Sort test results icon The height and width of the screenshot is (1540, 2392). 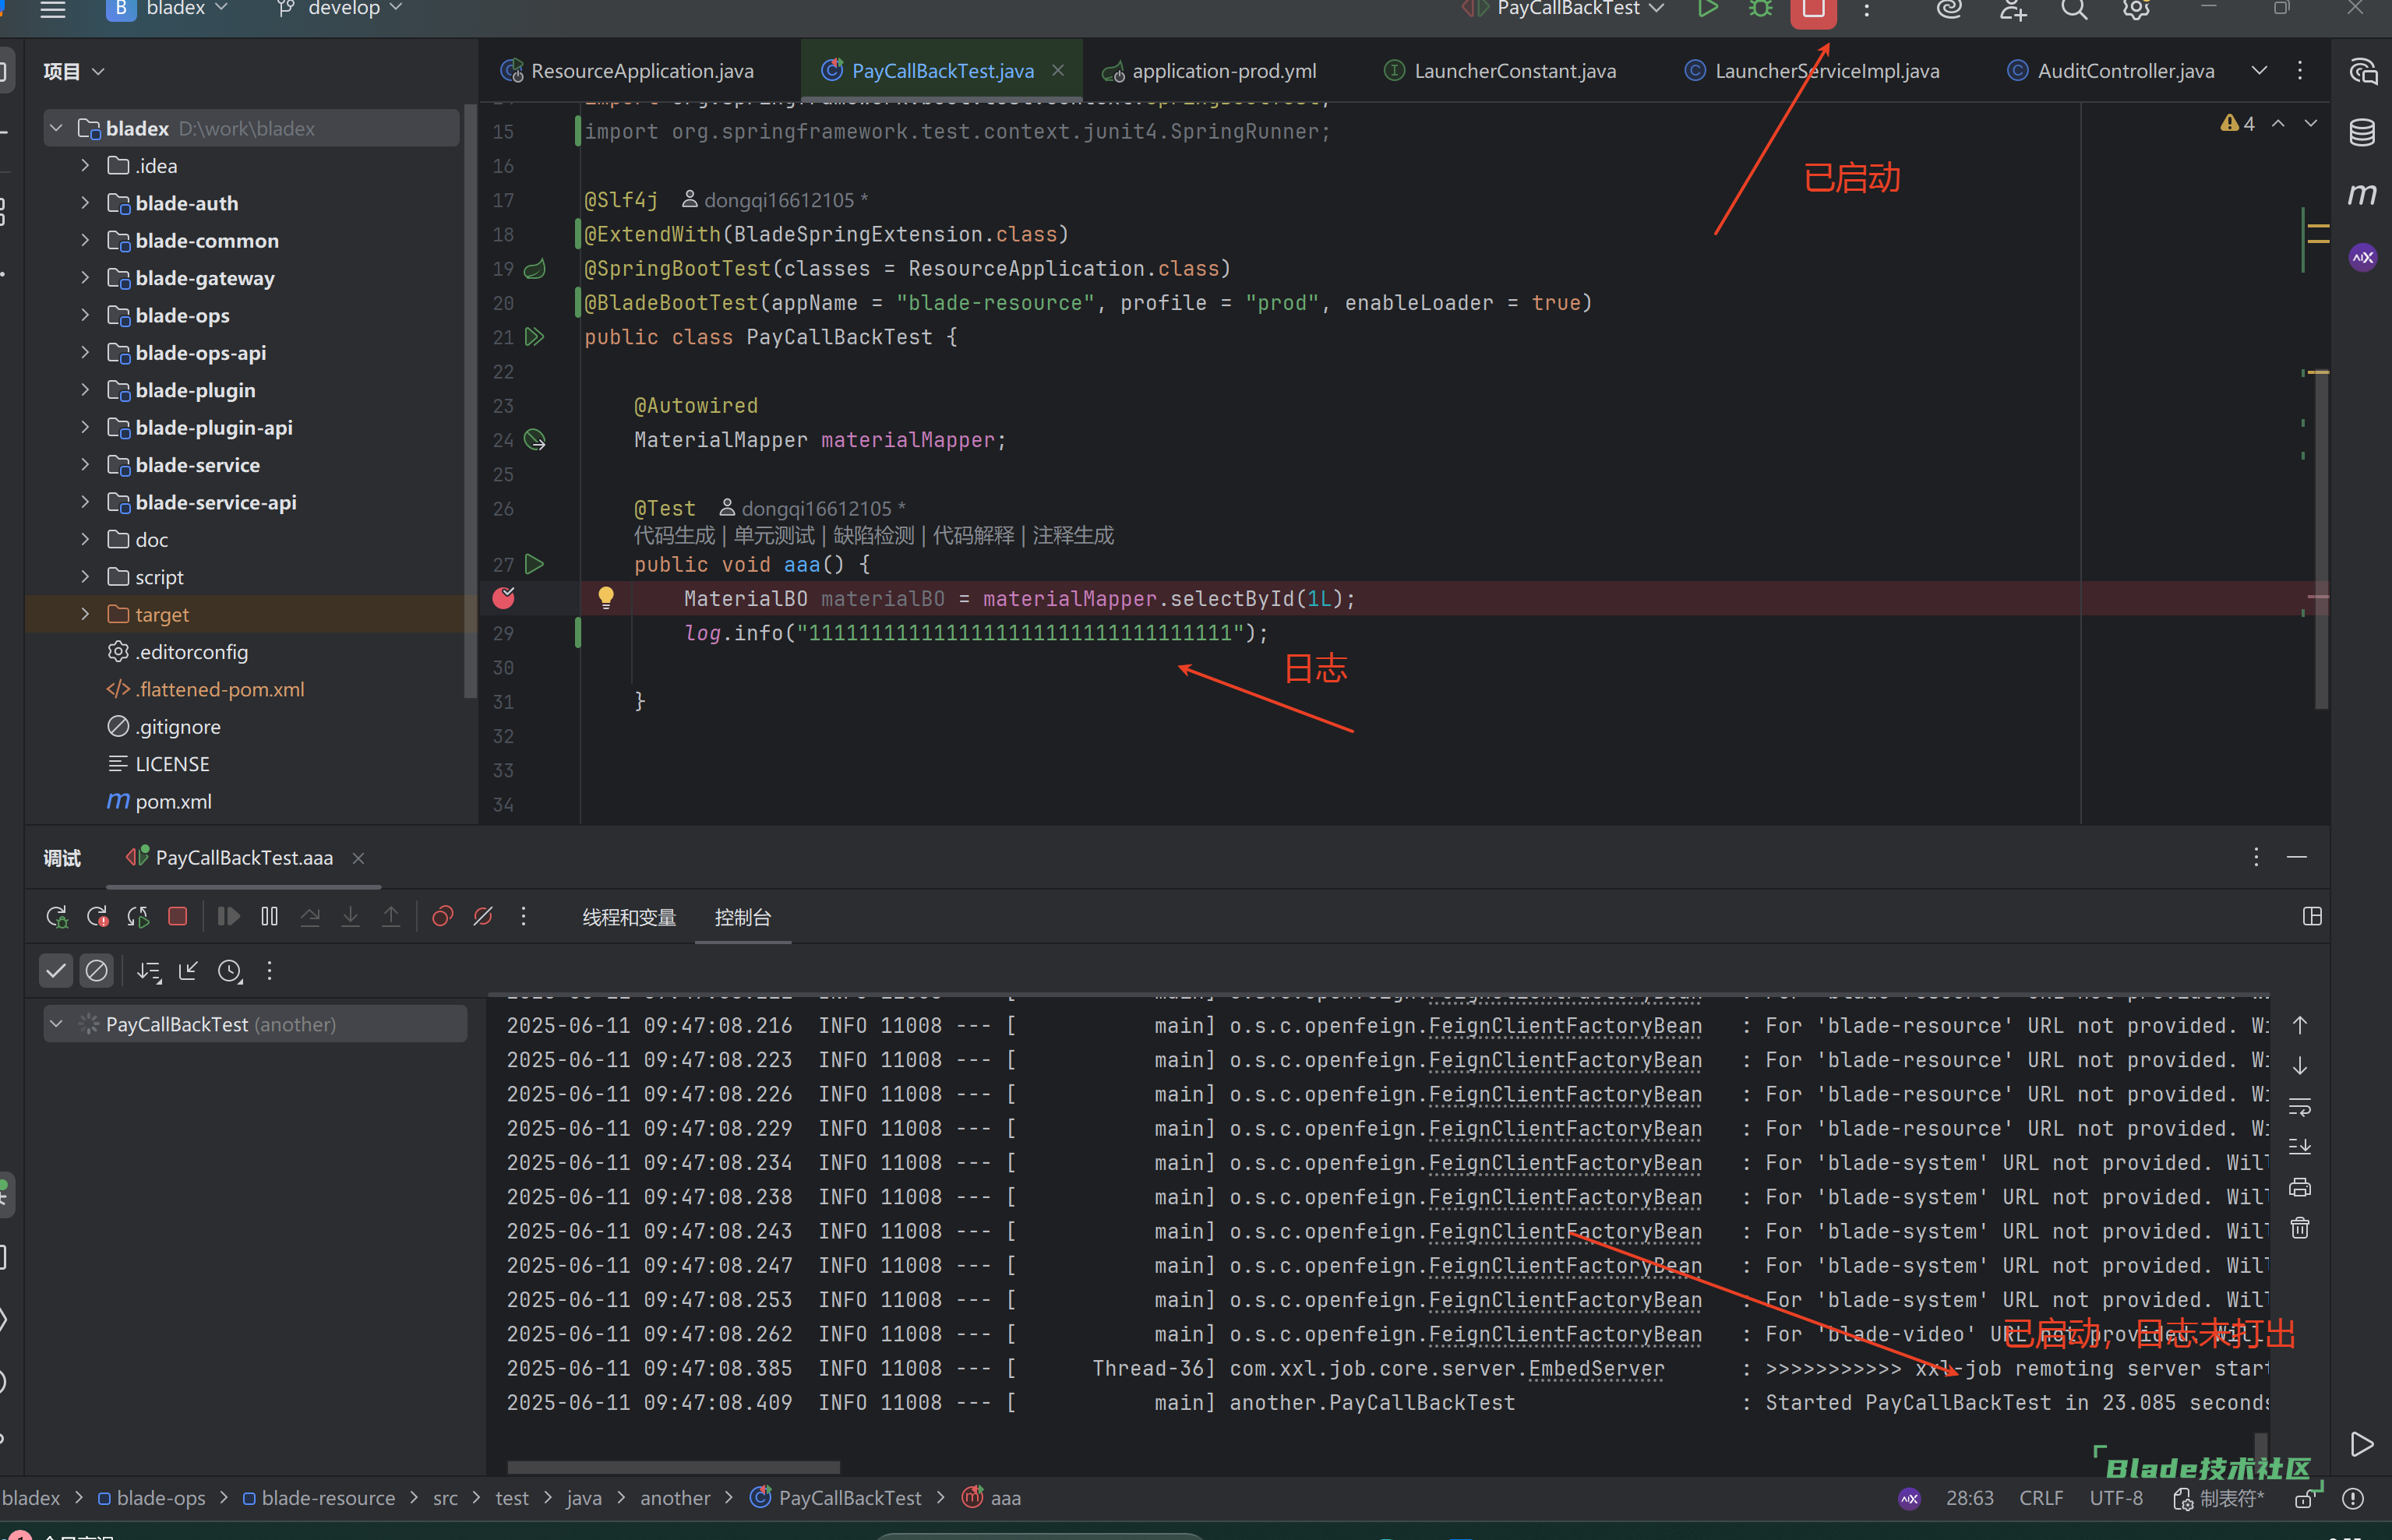click(x=149, y=971)
